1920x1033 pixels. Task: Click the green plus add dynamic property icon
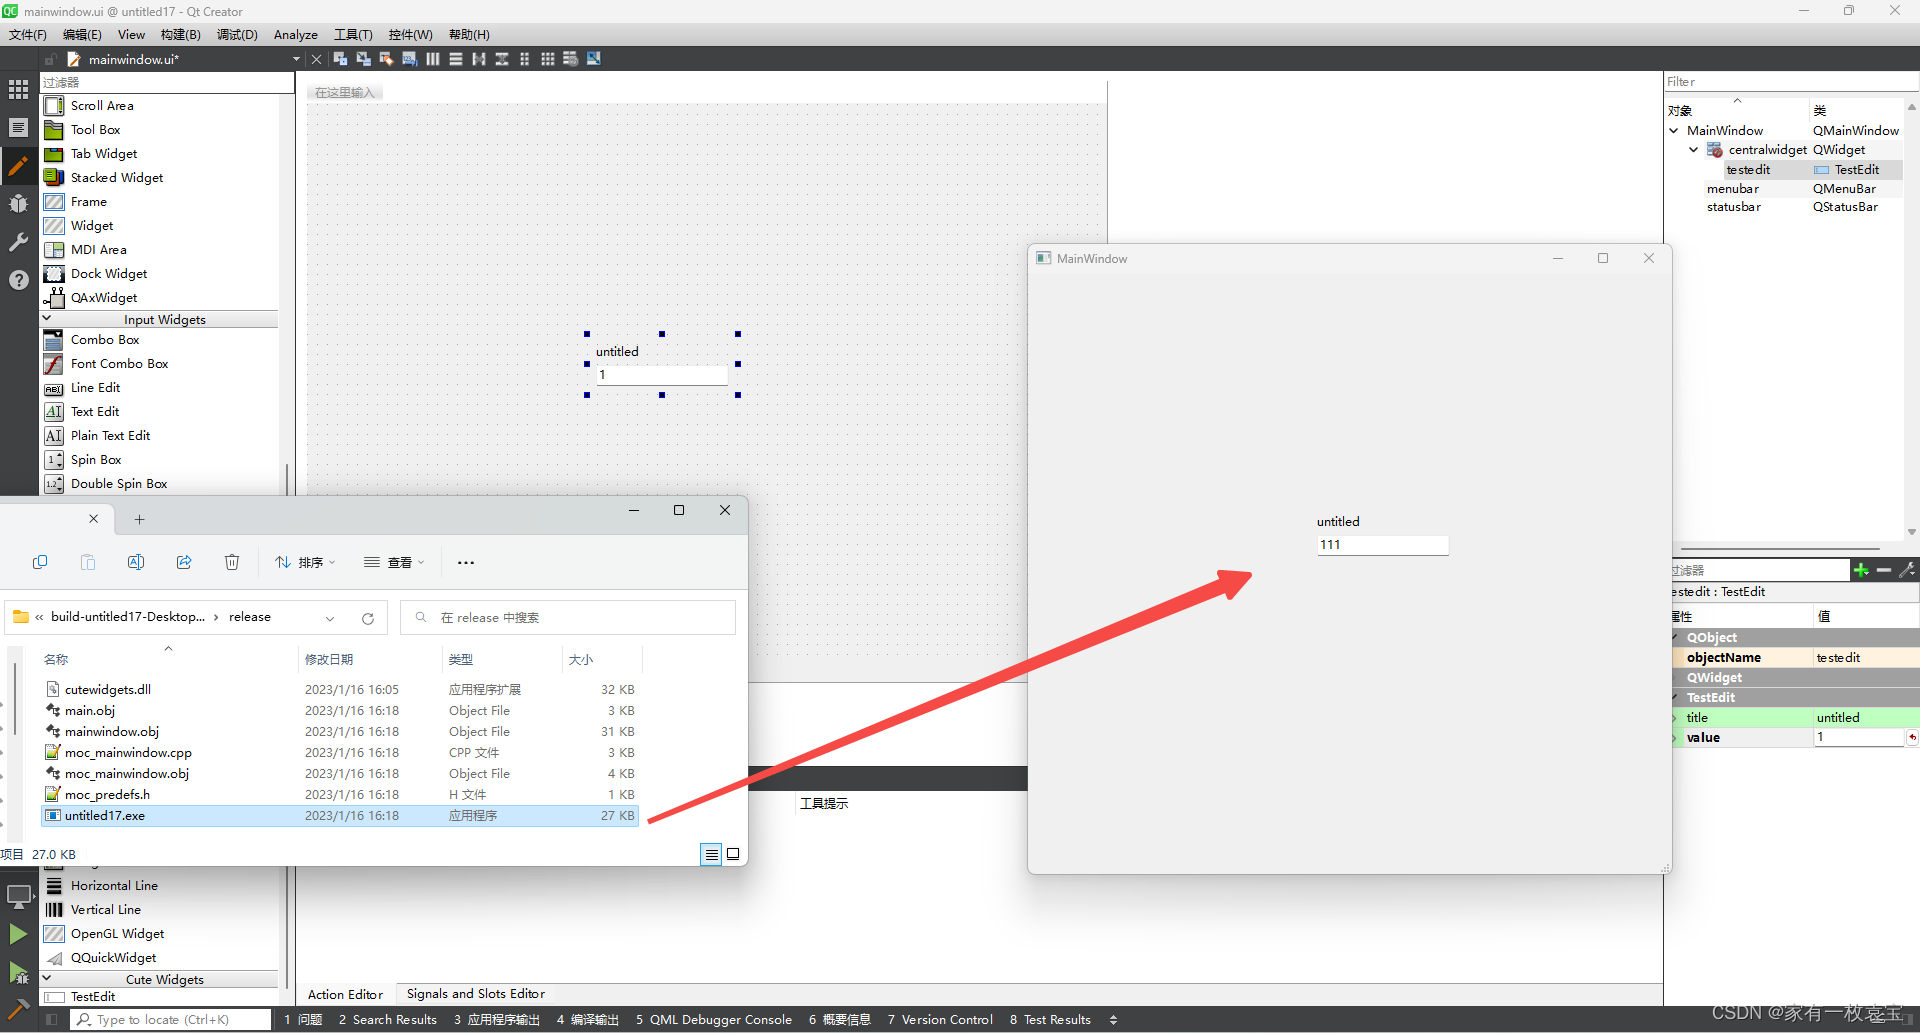click(1861, 570)
